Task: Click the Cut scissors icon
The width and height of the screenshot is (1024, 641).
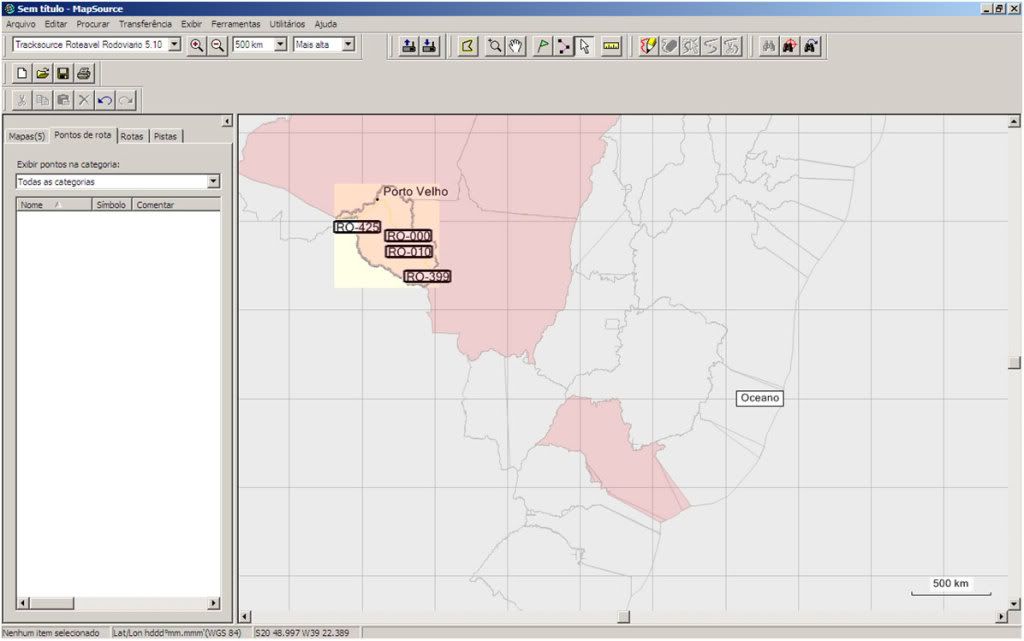Action: point(22,101)
